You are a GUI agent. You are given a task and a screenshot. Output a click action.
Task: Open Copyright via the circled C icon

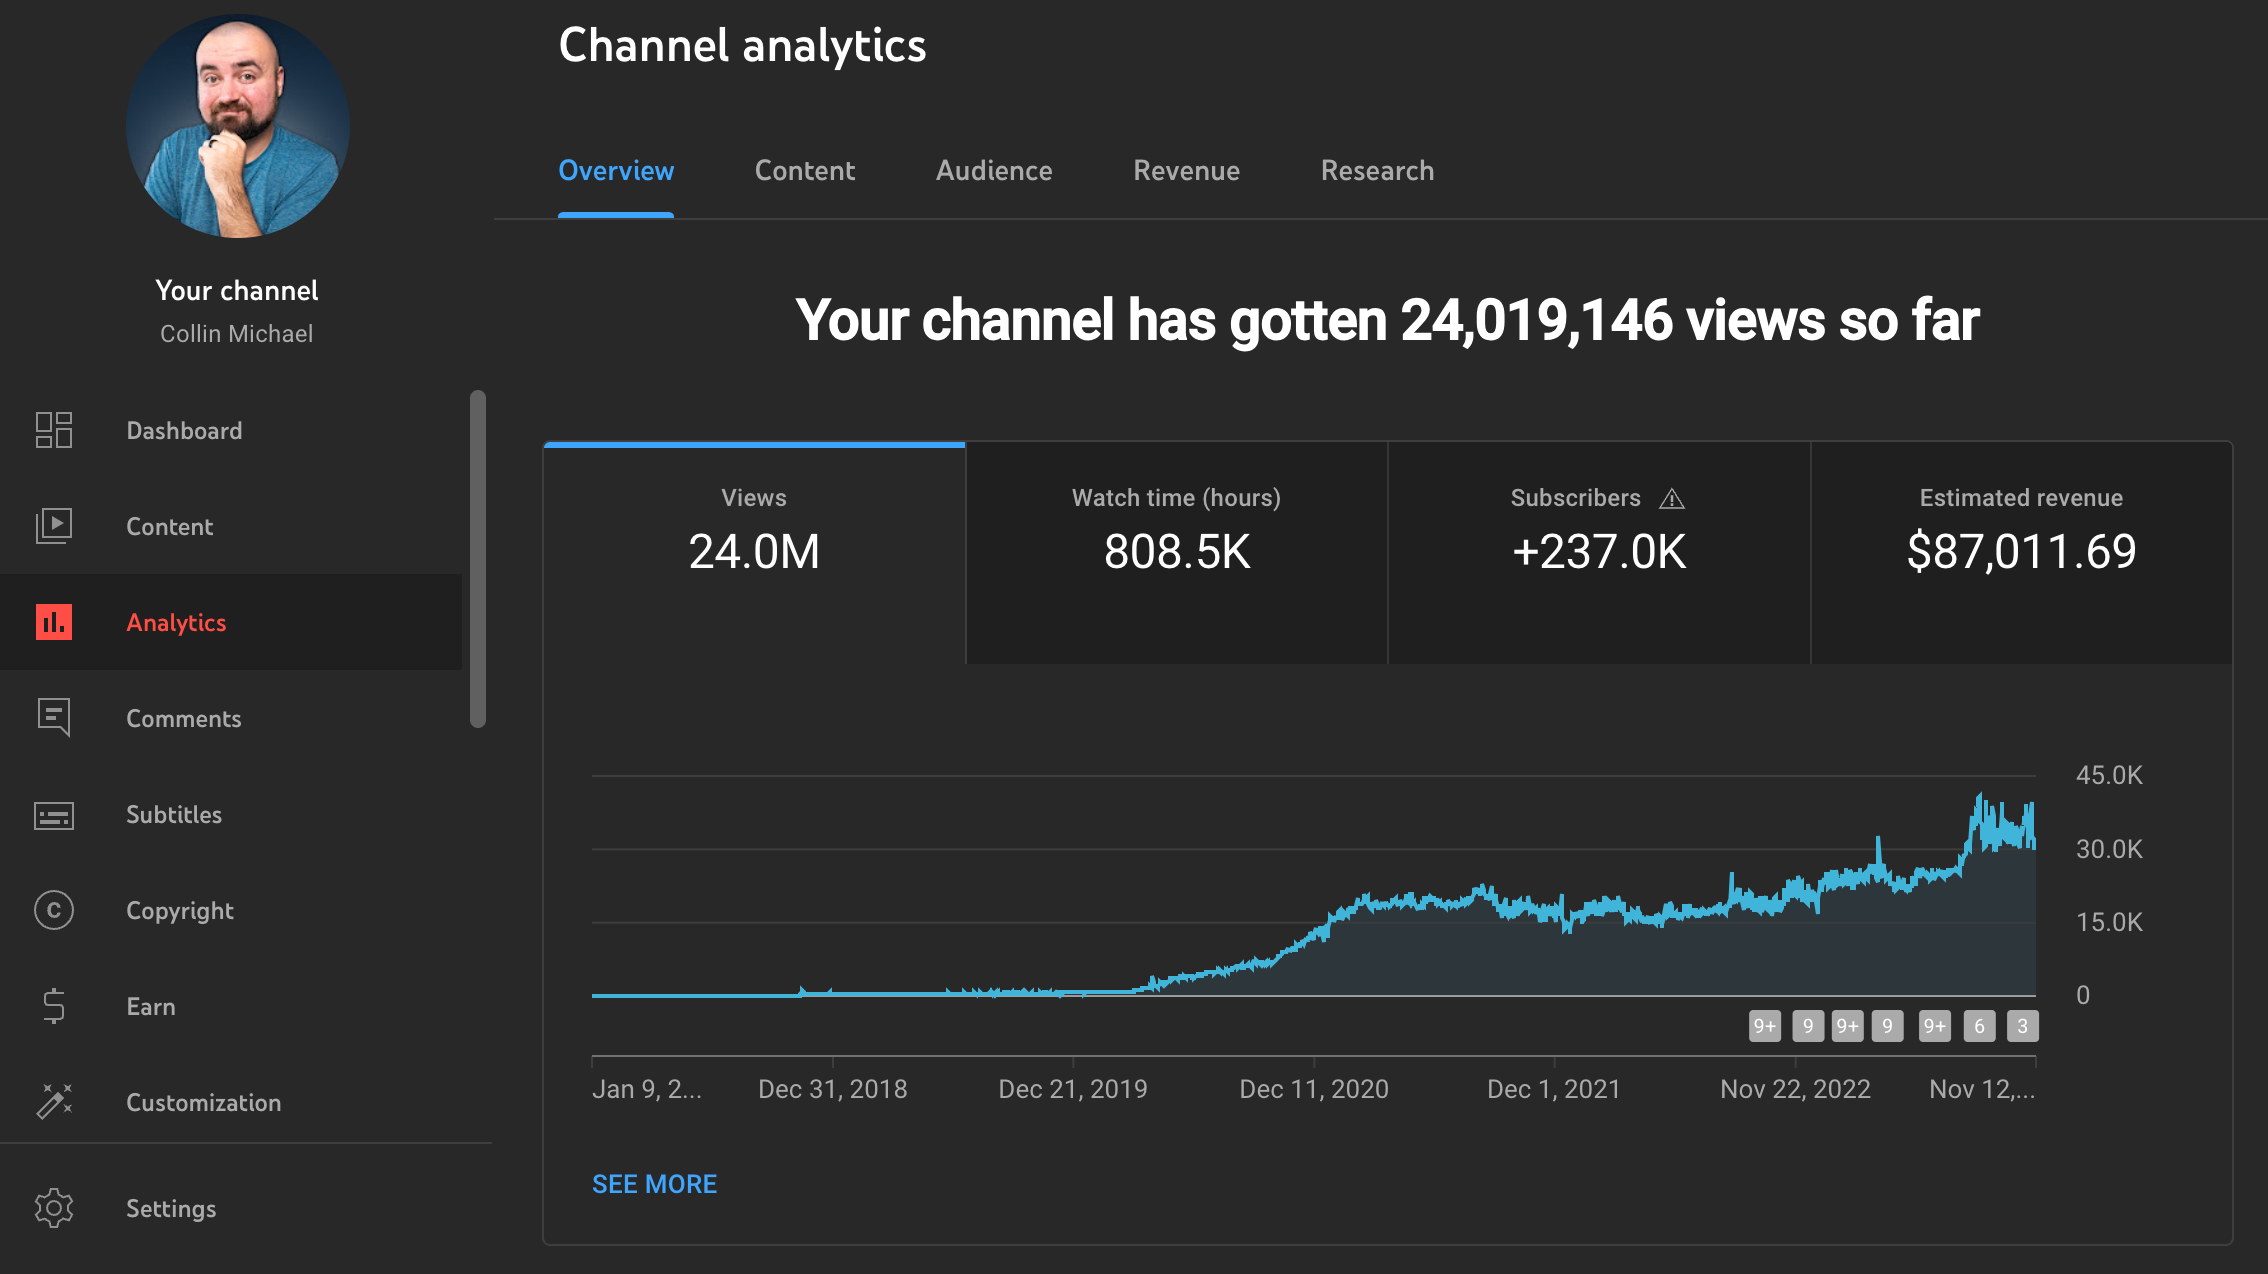click(x=54, y=910)
